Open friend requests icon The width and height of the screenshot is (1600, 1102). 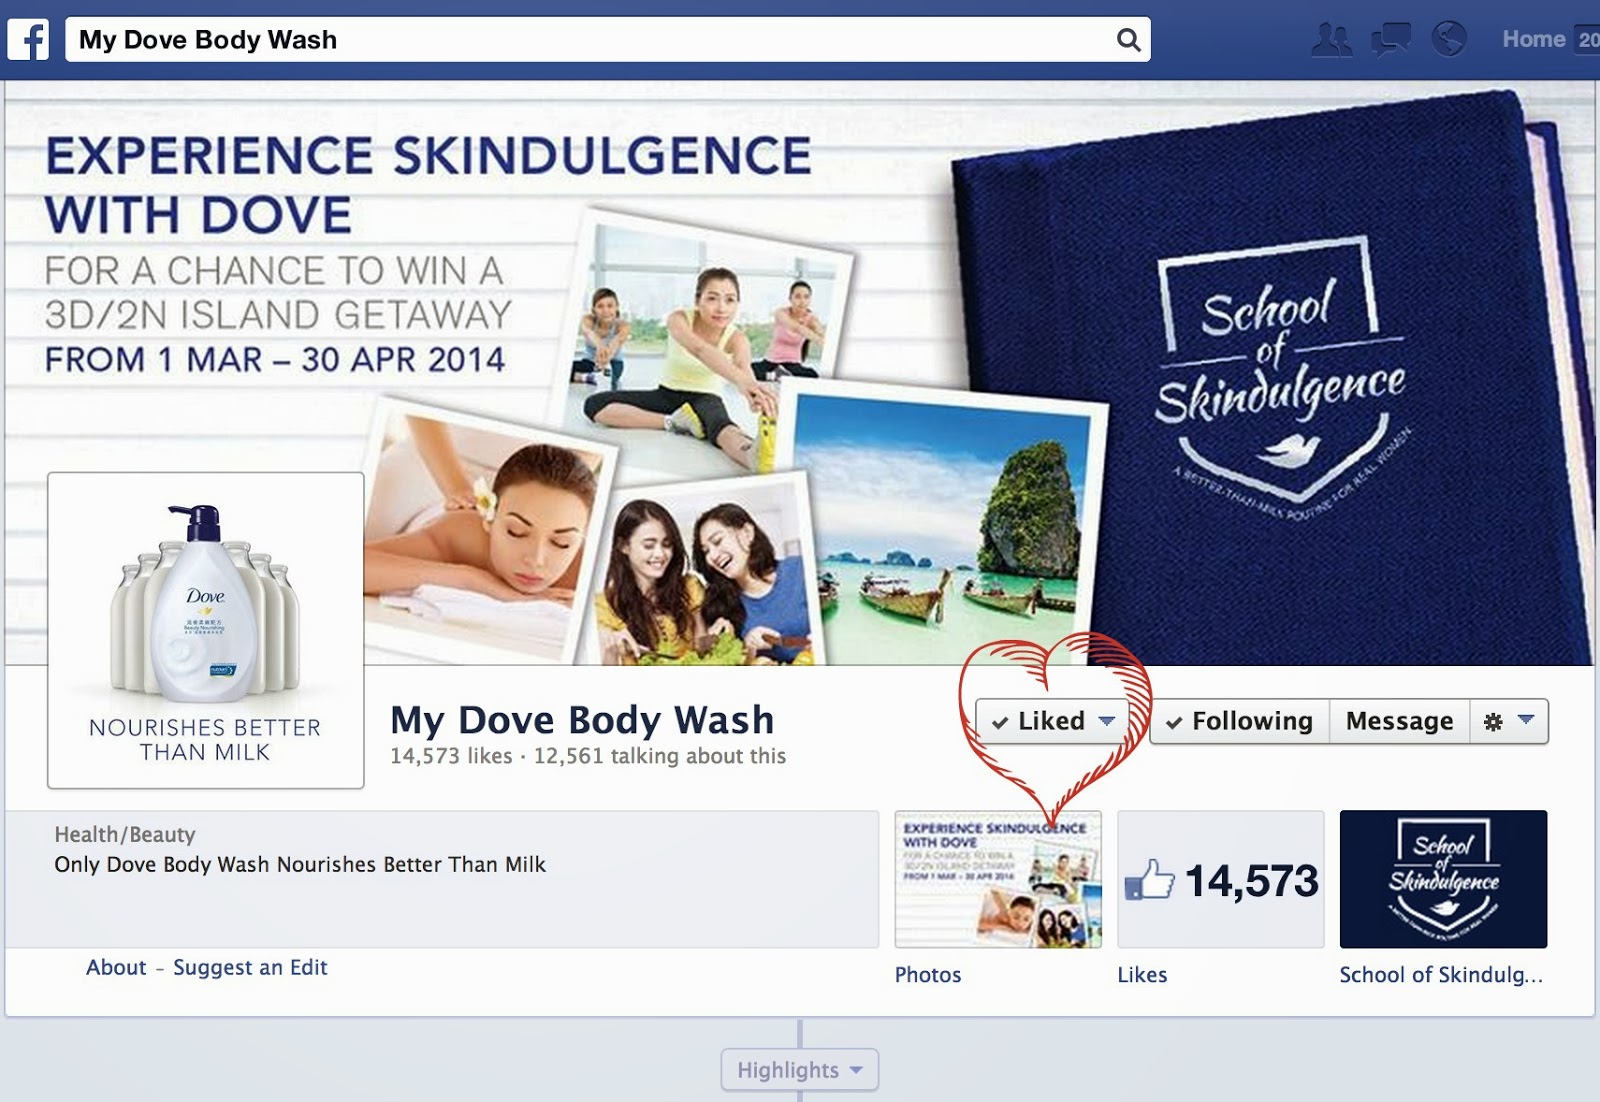(x=1331, y=40)
